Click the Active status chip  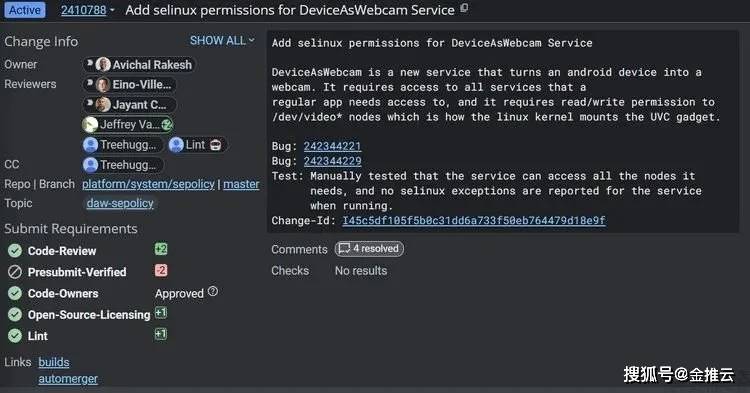click(x=25, y=10)
